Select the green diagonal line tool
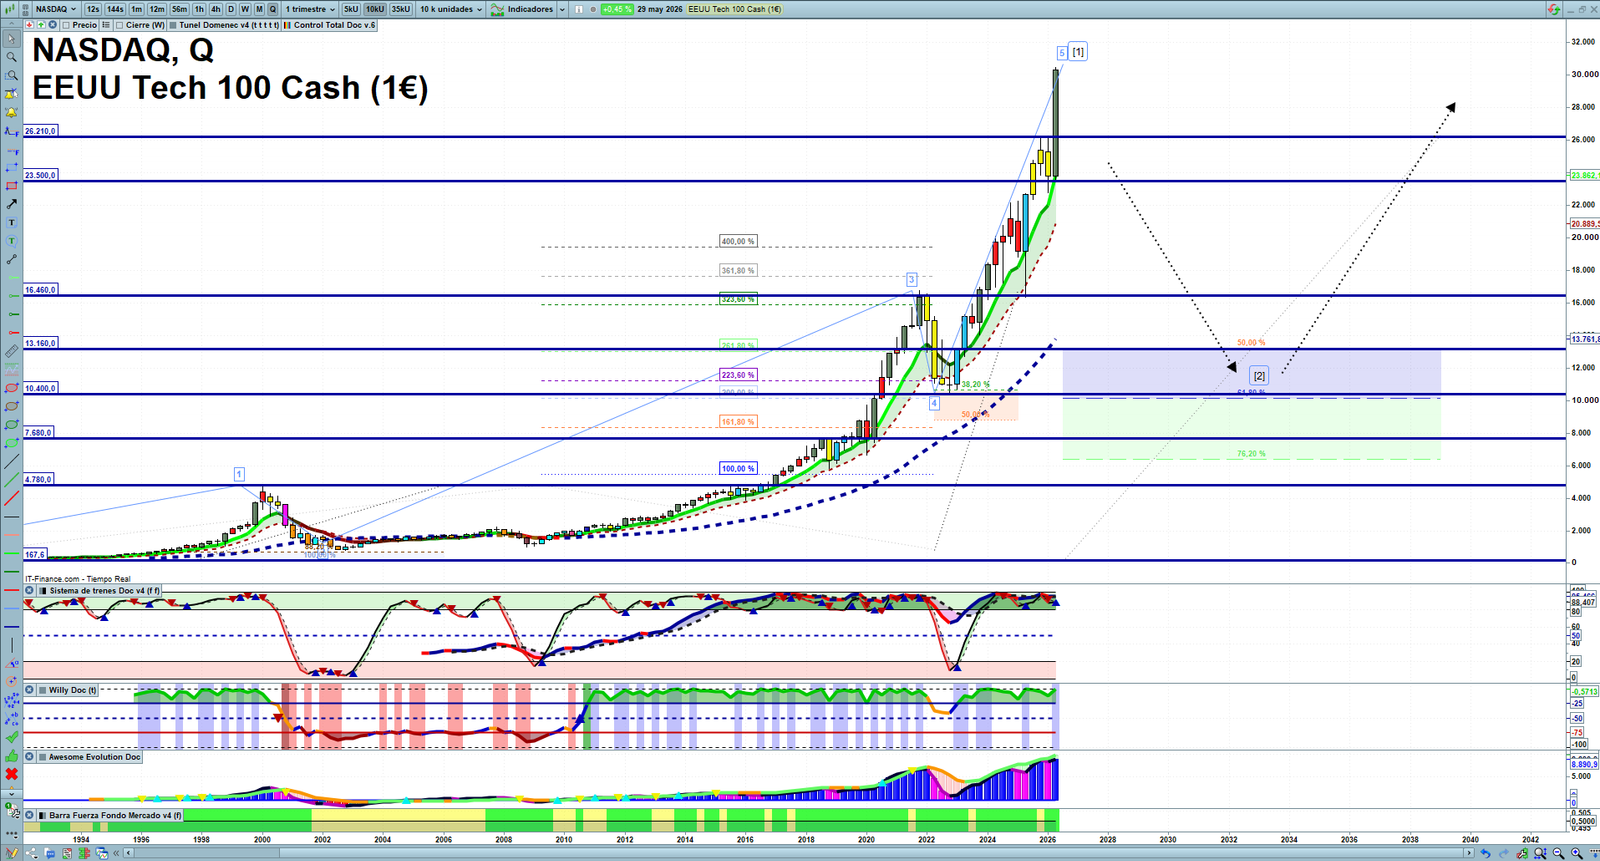 click(x=11, y=480)
